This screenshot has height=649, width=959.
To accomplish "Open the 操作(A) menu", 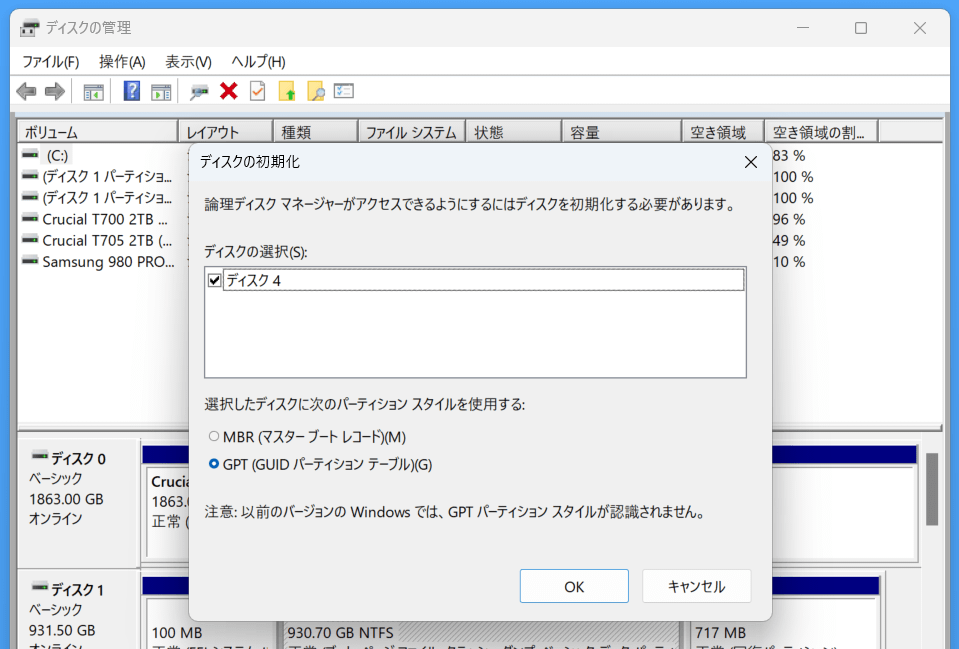I will 122,62.
